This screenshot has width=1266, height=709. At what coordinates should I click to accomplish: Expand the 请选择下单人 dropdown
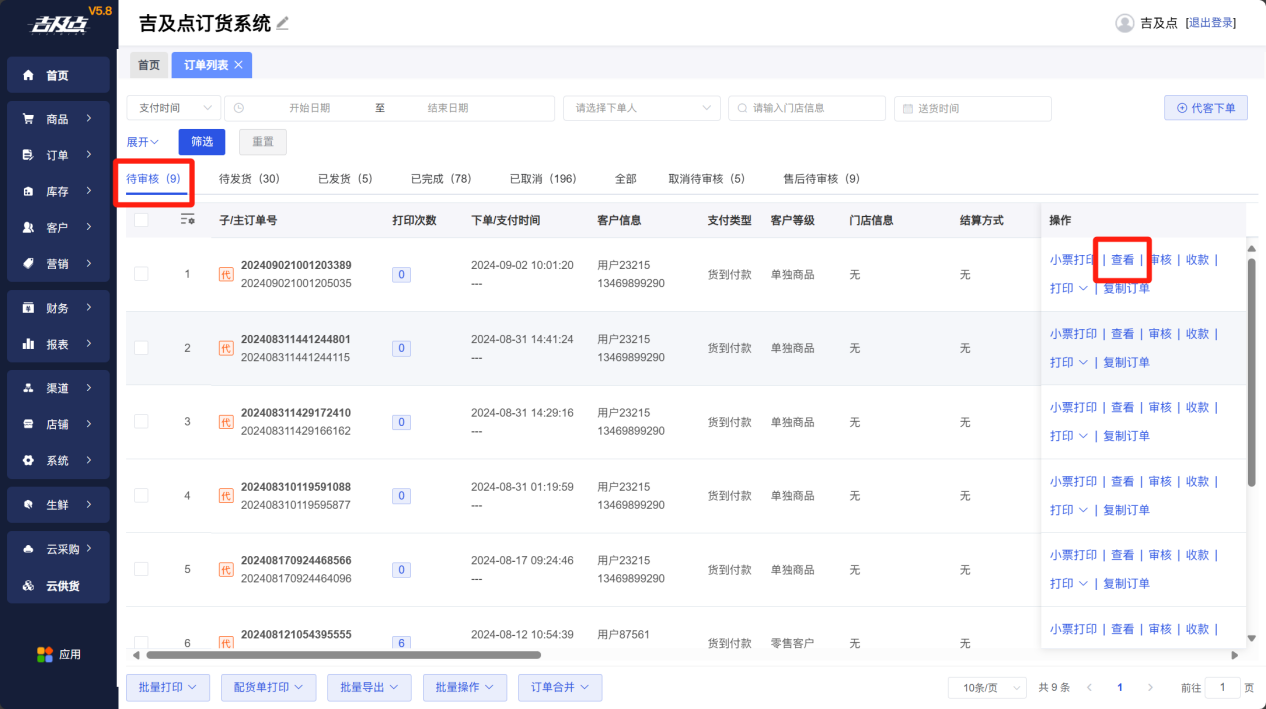(641, 108)
